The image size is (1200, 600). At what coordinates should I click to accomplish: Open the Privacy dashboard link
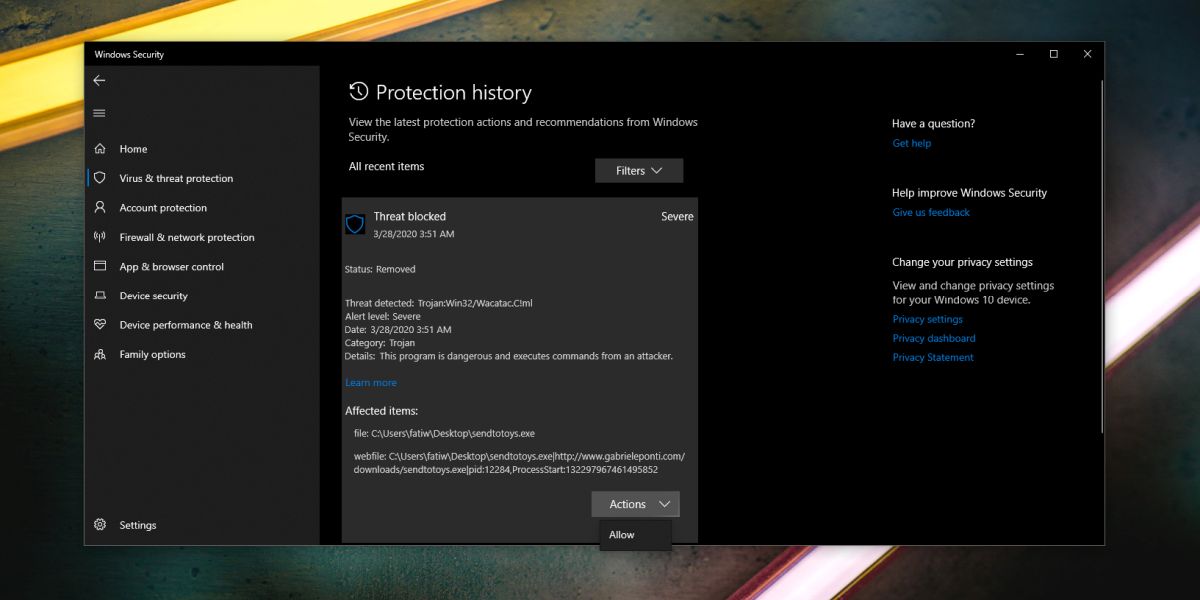(x=934, y=338)
